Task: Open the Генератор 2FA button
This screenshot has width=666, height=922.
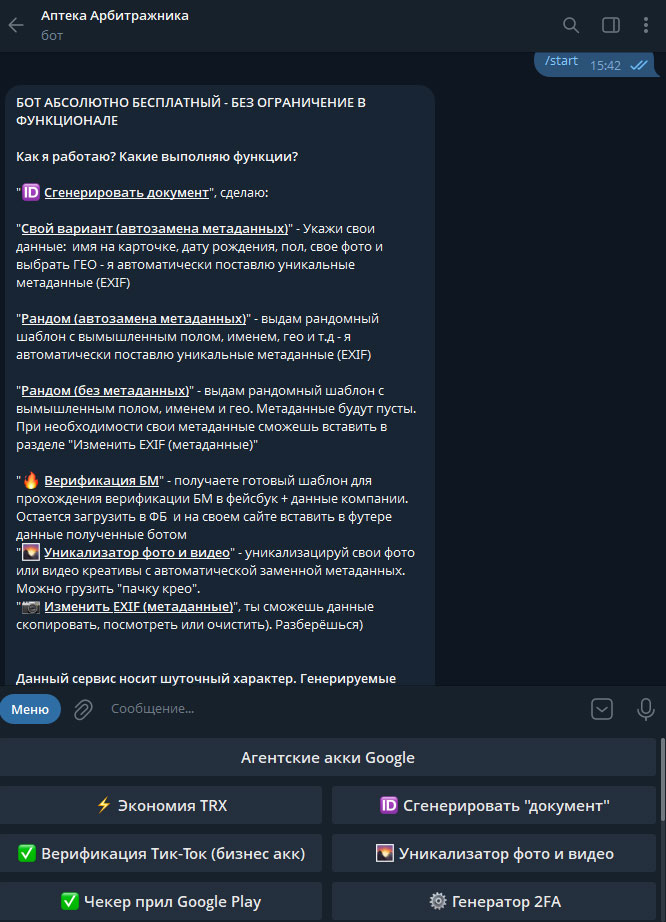Action: click(x=494, y=901)
